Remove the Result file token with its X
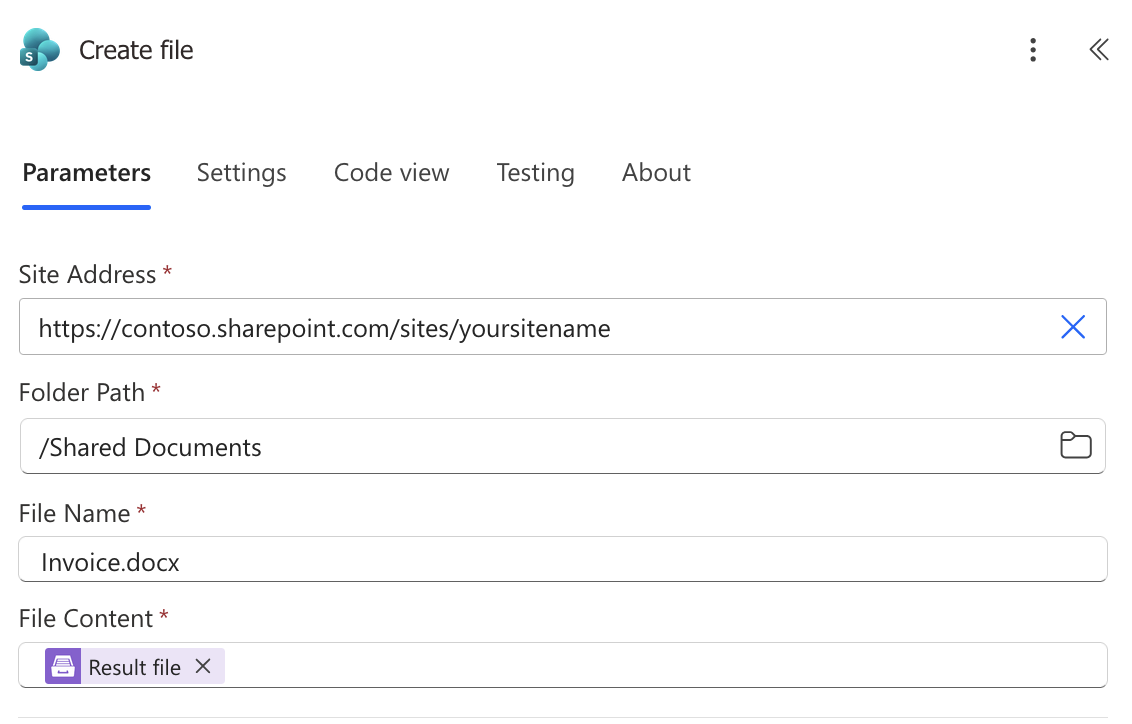 pyautogui.click(x=203, y=665)
